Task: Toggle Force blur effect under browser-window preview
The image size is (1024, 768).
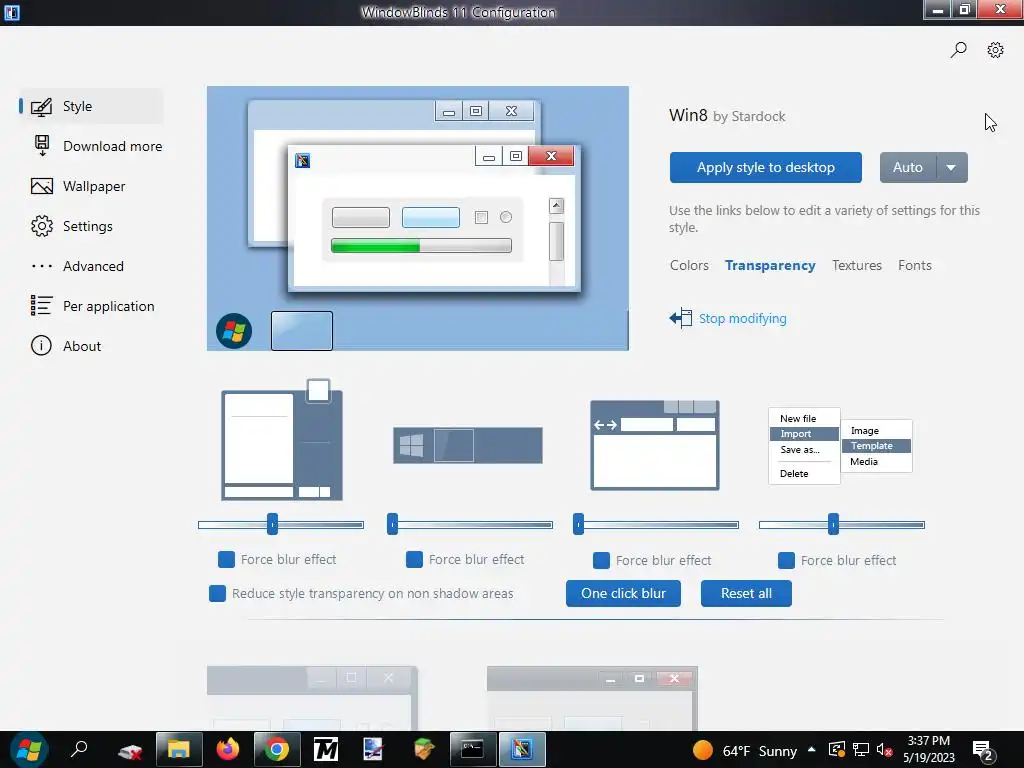Action: (601, 560)
